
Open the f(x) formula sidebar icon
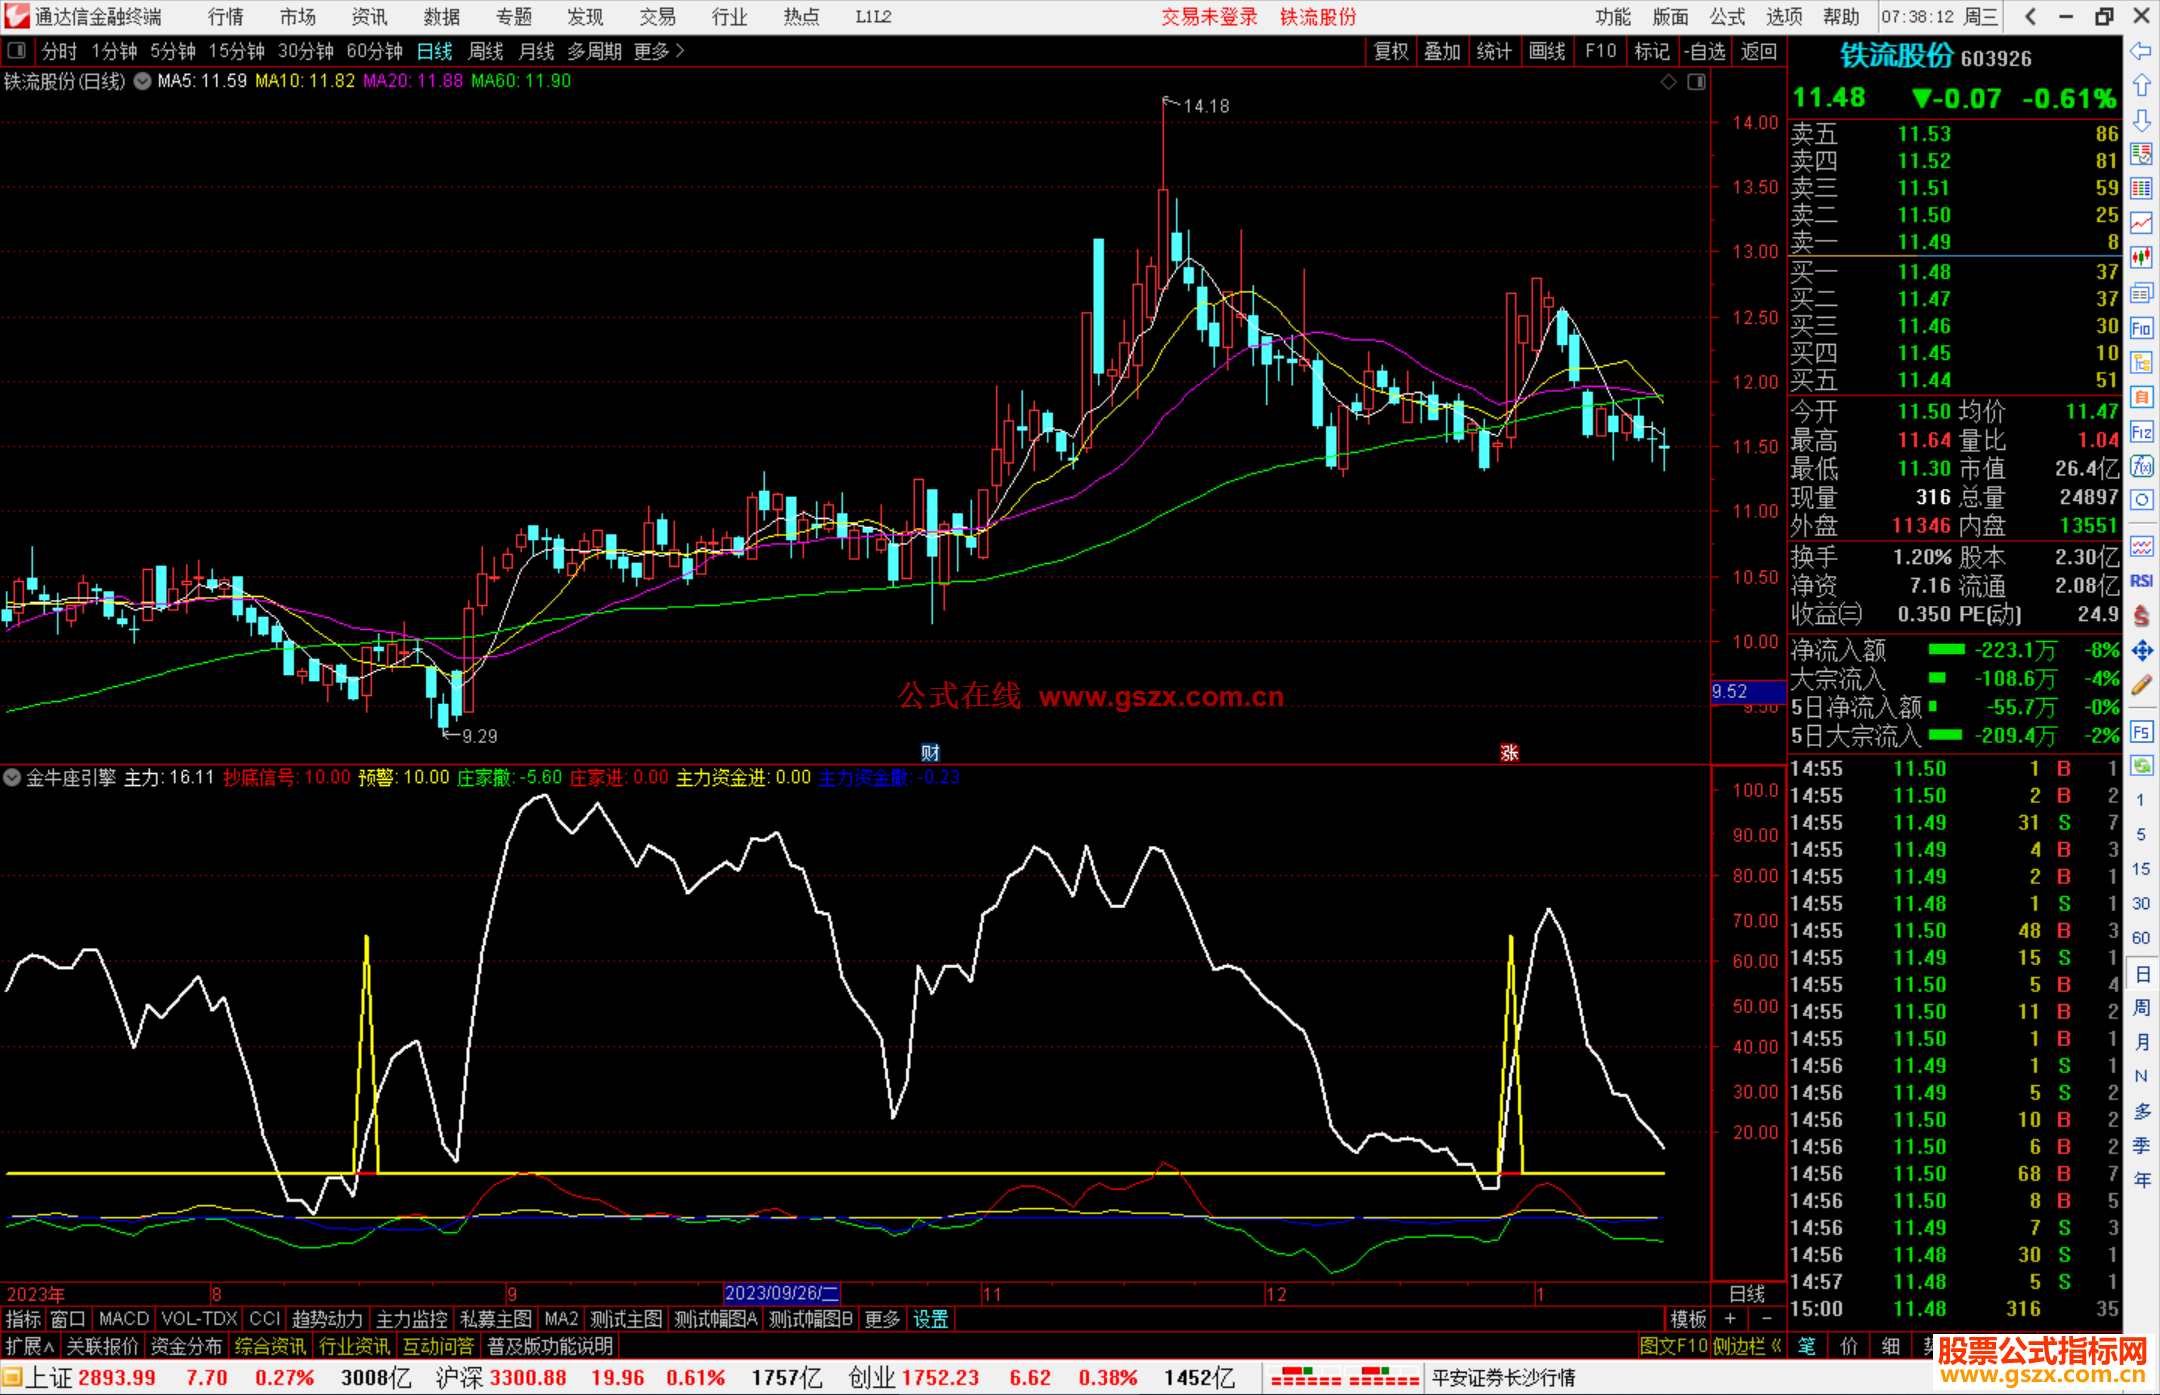pos(2141,466)
